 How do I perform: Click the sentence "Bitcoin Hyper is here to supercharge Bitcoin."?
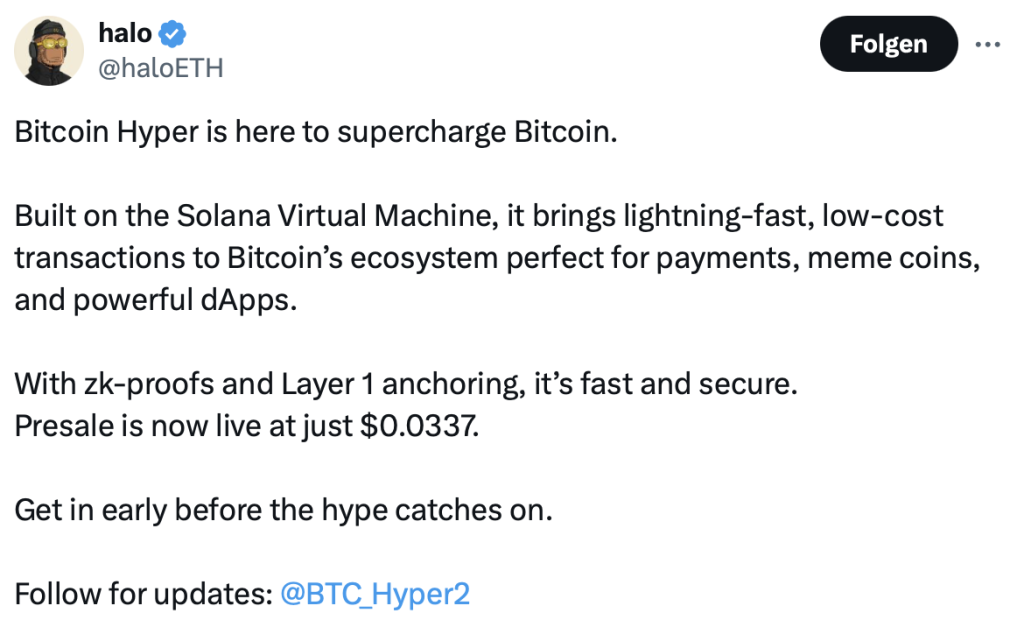pyautogui.click(x=316, y=133)
